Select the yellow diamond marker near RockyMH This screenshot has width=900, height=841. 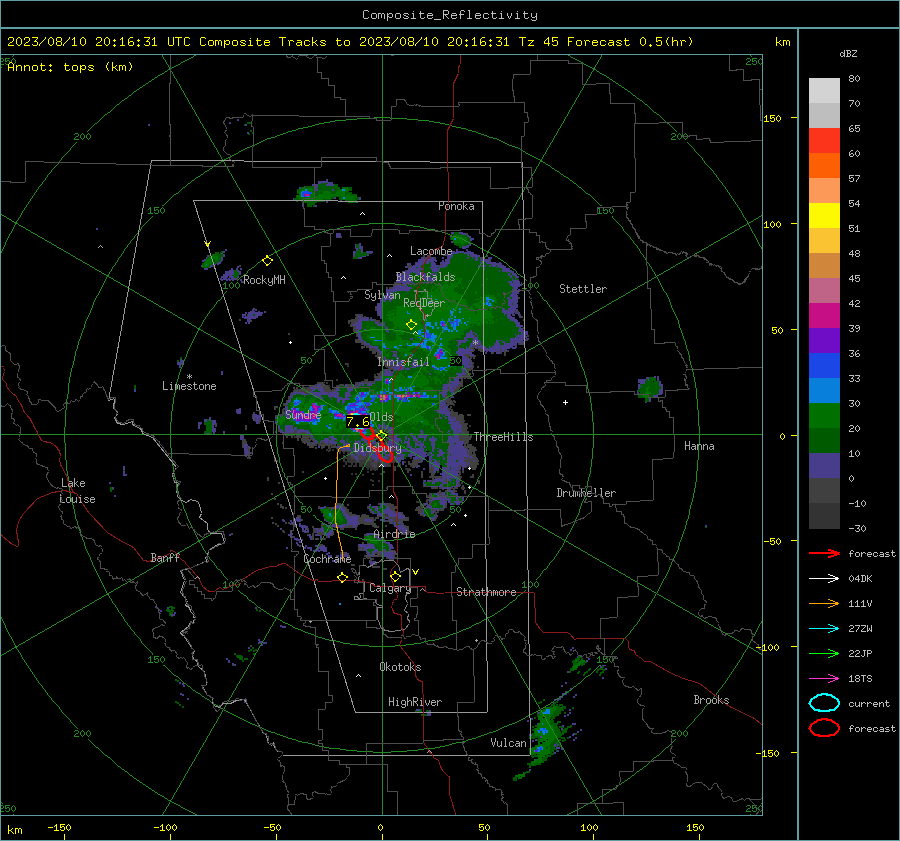(x=267, y=261)
